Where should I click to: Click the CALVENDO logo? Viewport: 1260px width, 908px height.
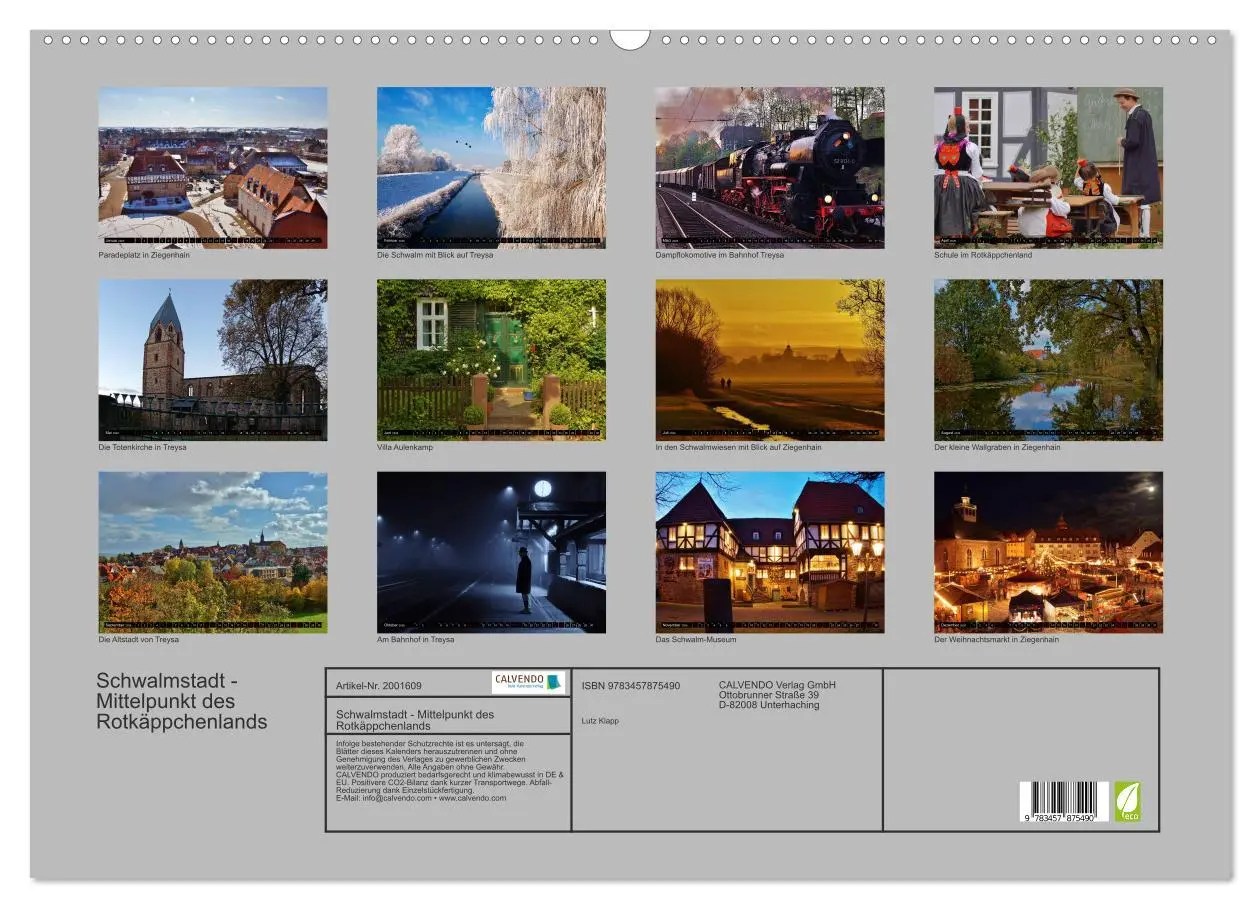(527, 683)
